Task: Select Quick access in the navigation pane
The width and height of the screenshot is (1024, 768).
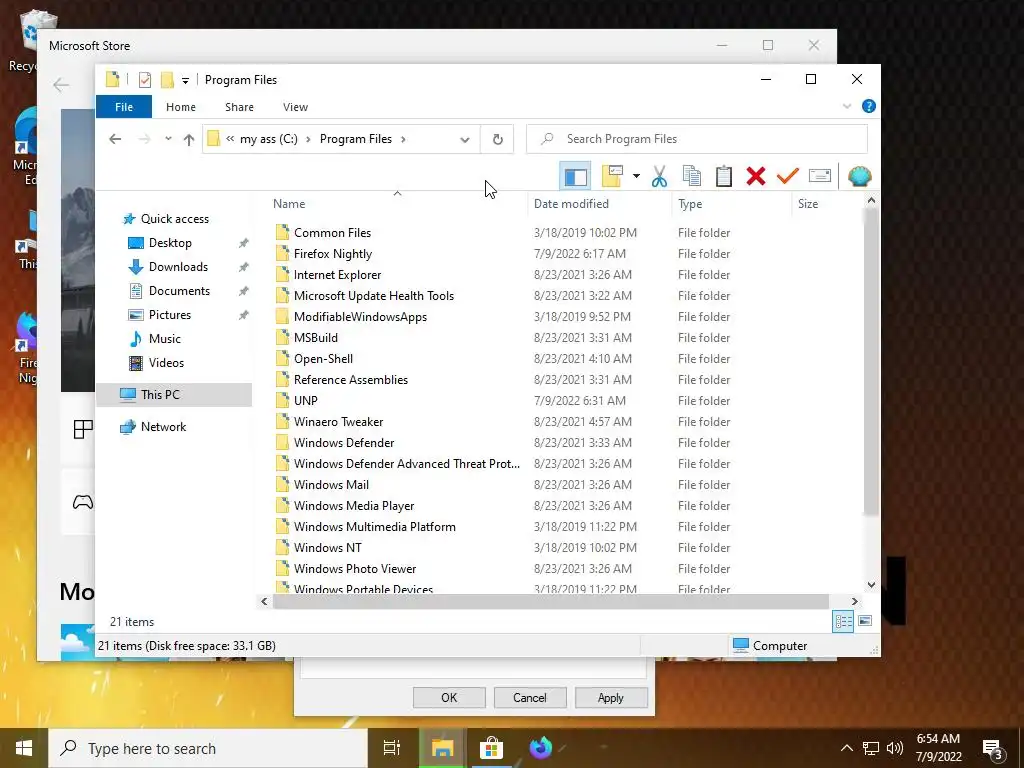Action: tap(175, 219)
